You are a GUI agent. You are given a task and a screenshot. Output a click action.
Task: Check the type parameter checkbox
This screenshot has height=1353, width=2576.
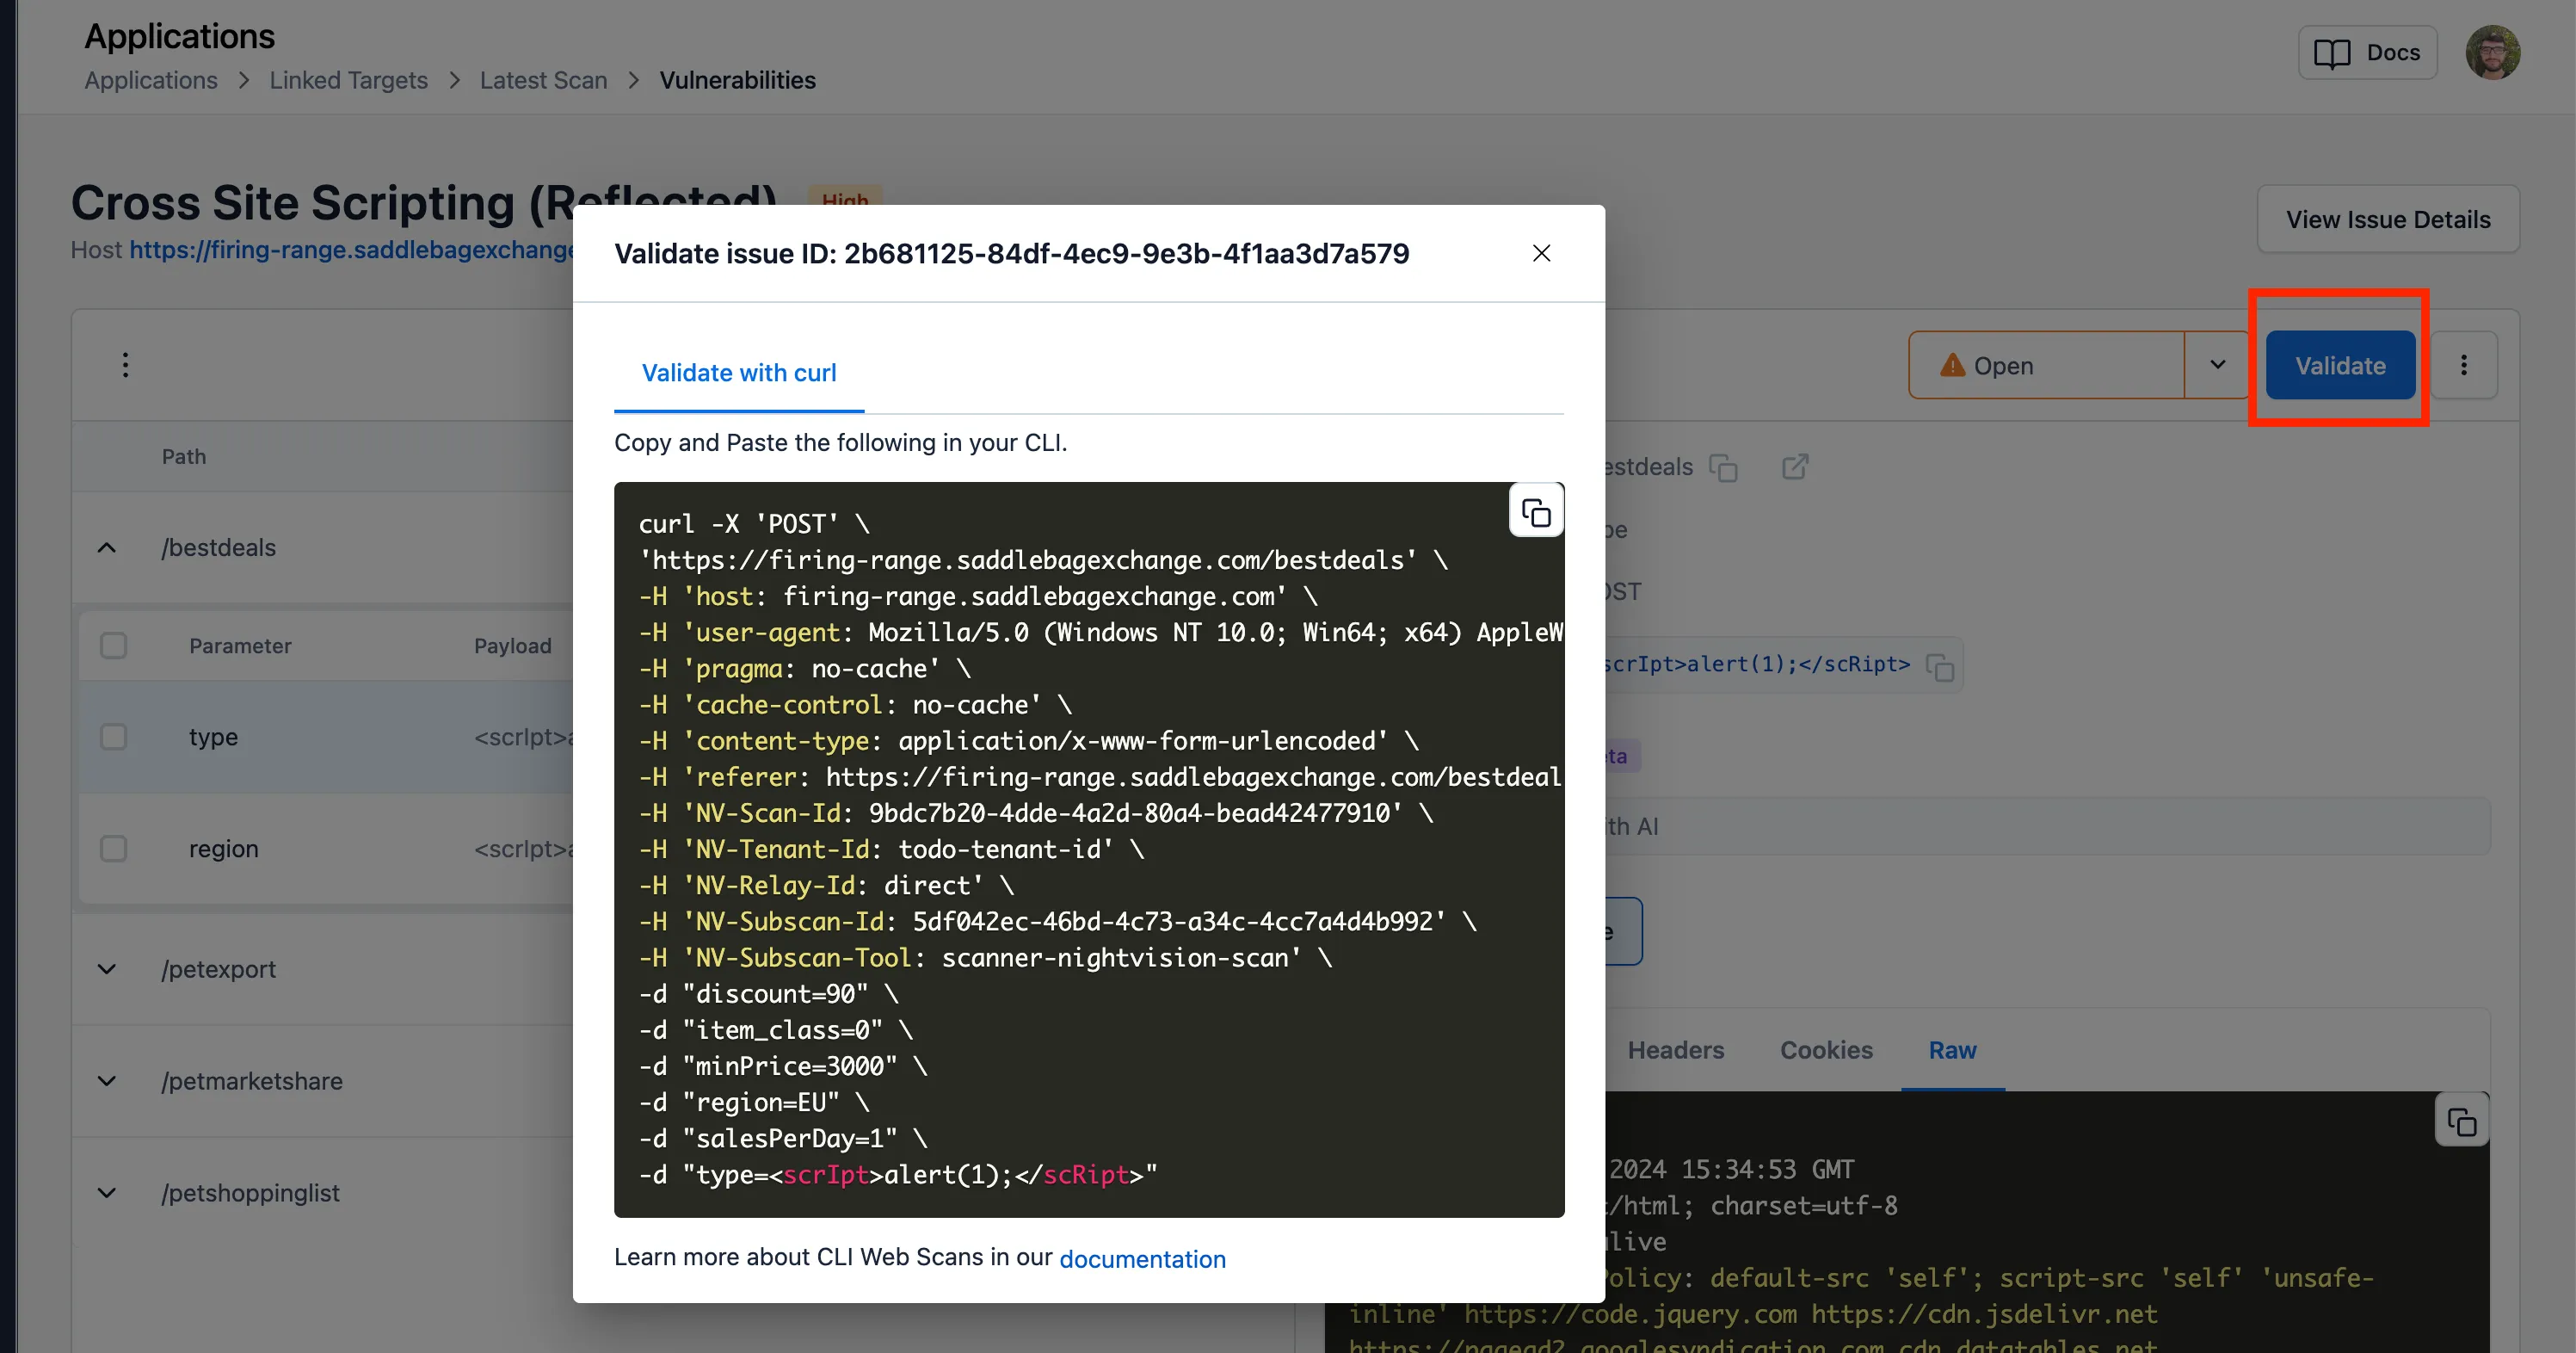(x=113, y=737)
